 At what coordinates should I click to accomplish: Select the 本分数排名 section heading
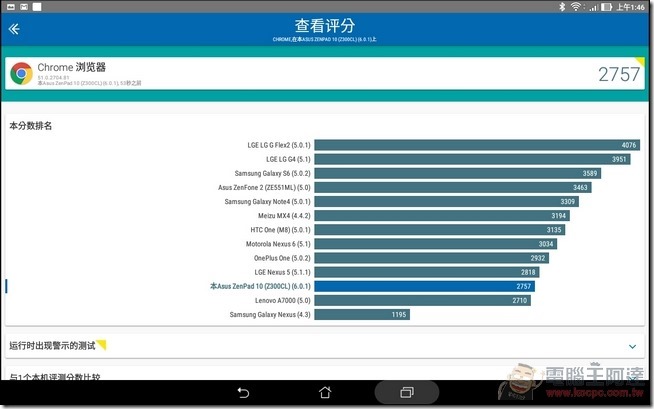[x=31, y=126]
